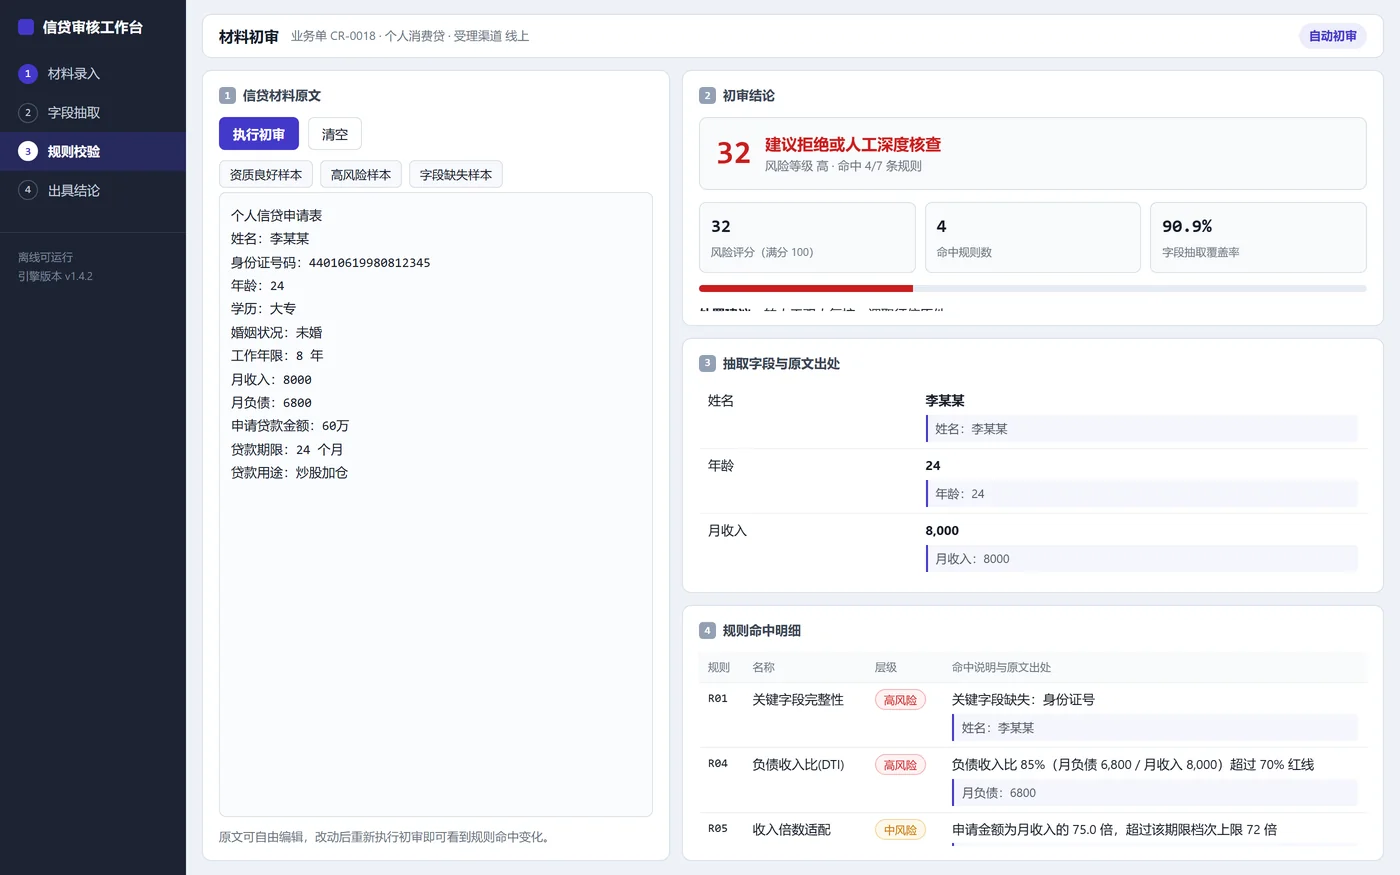1400x875 pixels.
Task: Click the R01 rule code cell
Action: (718, 699)
